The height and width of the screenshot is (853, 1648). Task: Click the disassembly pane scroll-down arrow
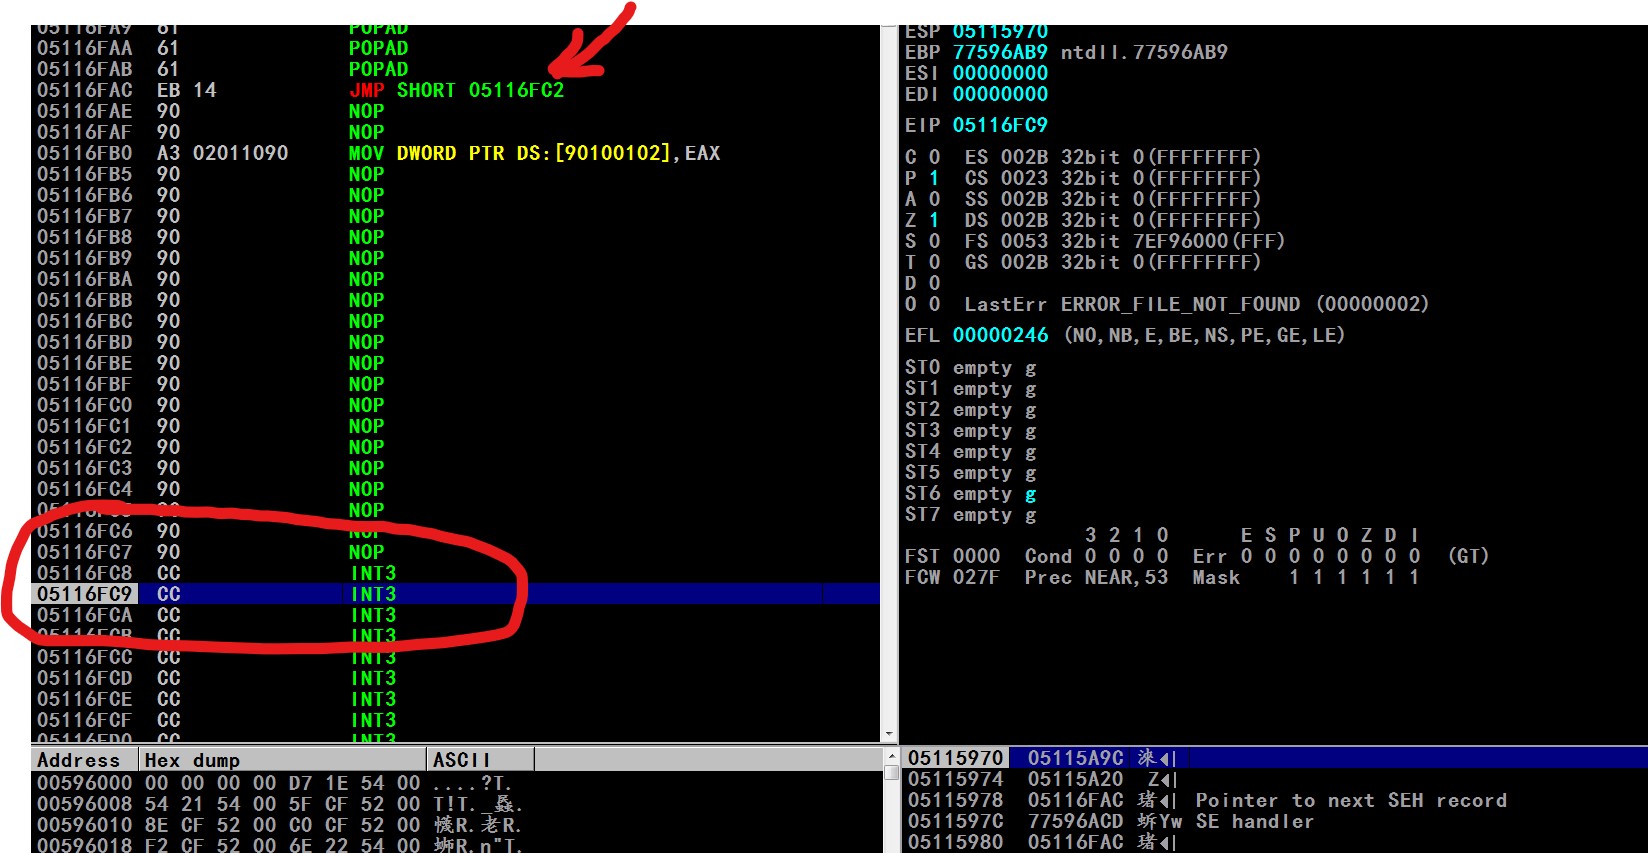point(890,734)
